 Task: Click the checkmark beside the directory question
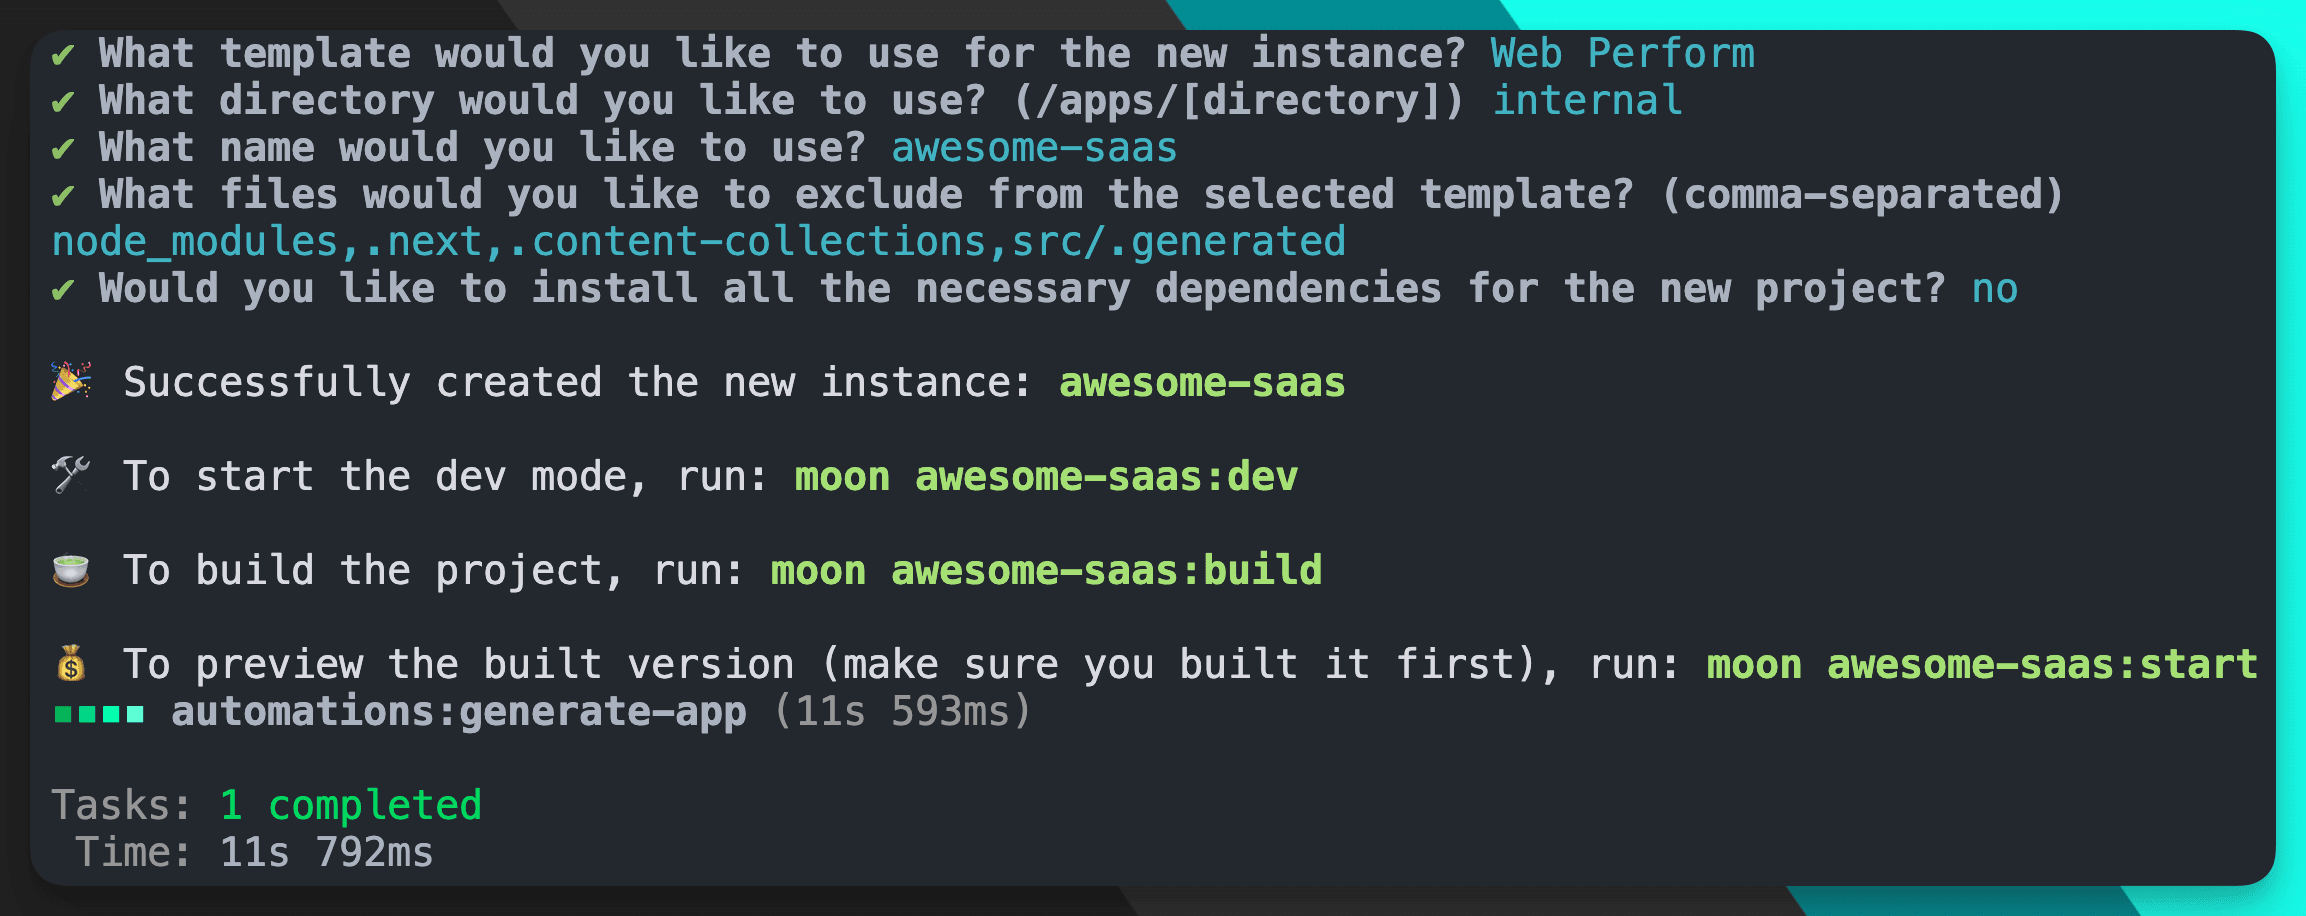(63, 101)
